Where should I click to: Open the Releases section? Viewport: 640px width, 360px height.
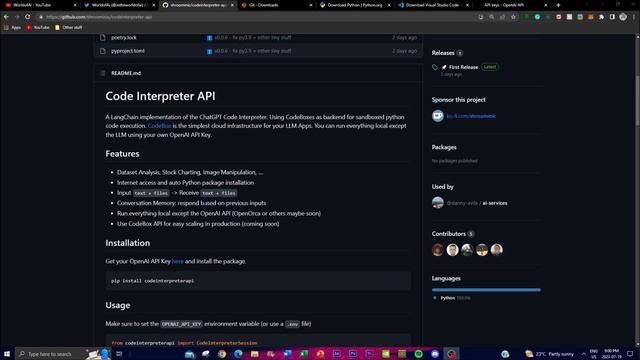point(443,53)
